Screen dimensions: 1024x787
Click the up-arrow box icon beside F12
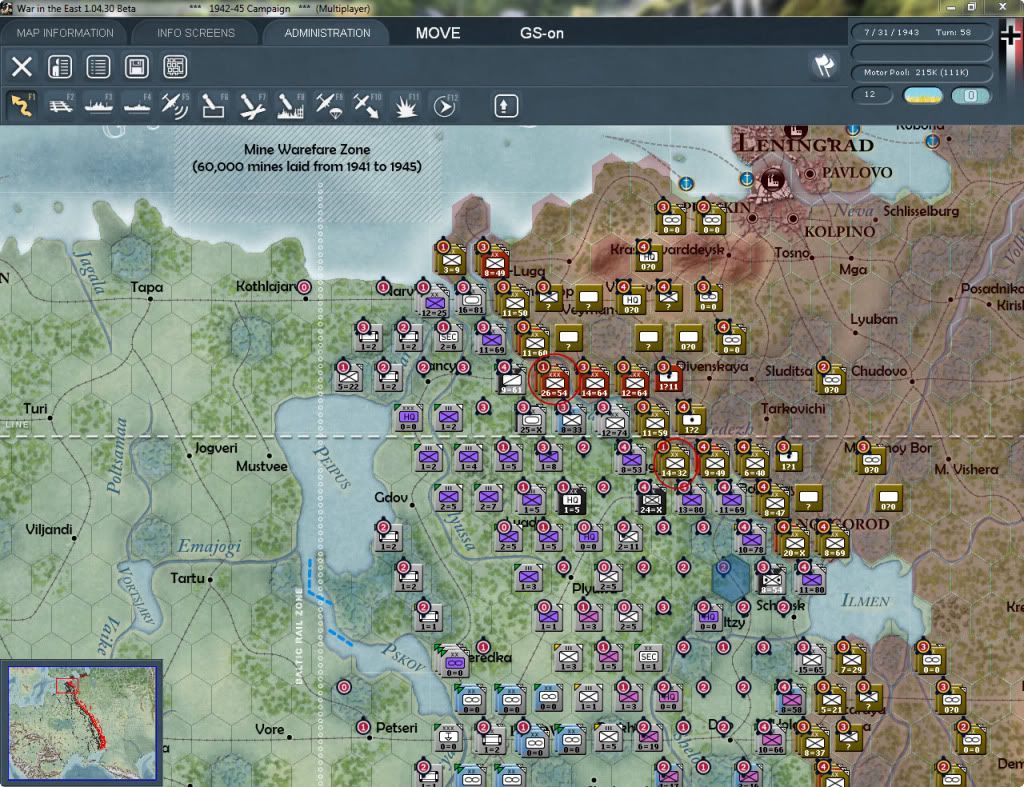click(505, 106)
